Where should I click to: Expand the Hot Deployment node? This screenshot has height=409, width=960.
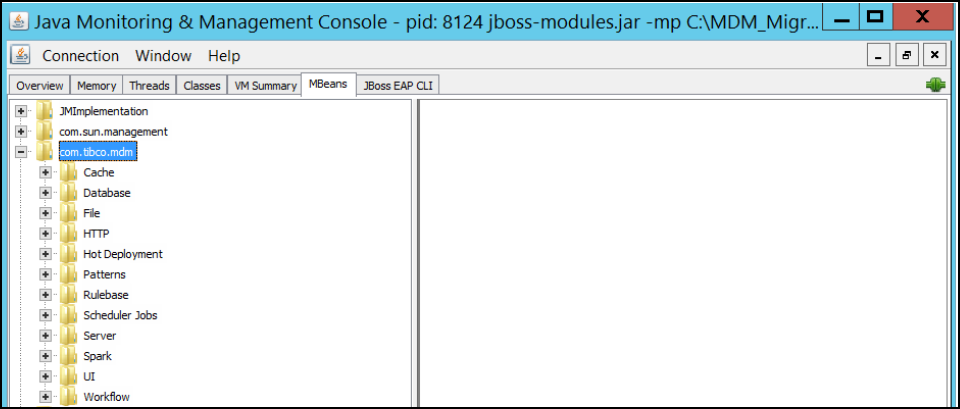pos(45,254)
